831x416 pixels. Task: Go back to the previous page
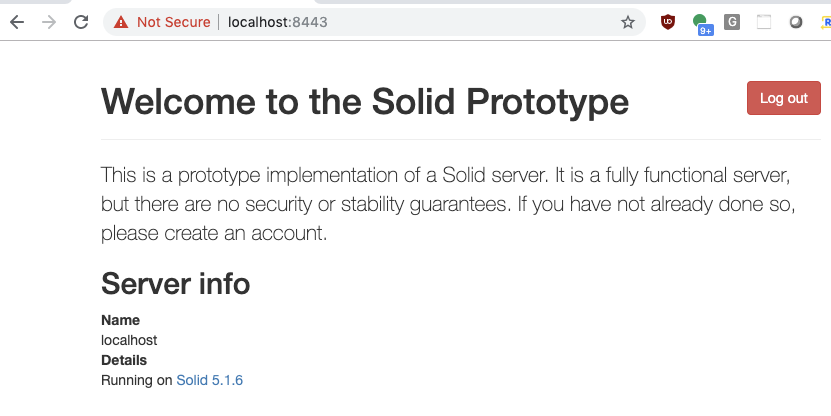(x=17, y=22)
